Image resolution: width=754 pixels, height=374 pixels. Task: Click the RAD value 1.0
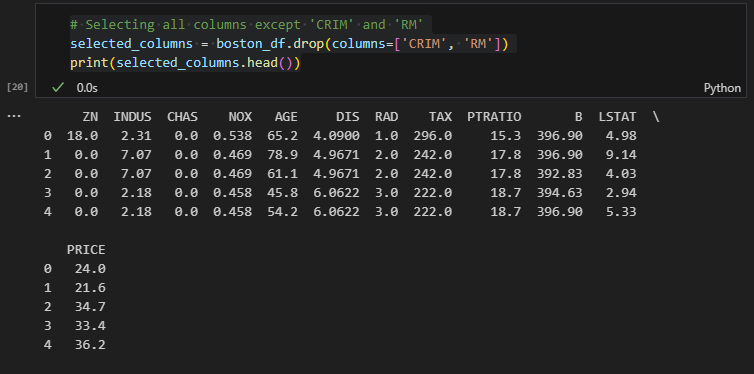(386, 136)
